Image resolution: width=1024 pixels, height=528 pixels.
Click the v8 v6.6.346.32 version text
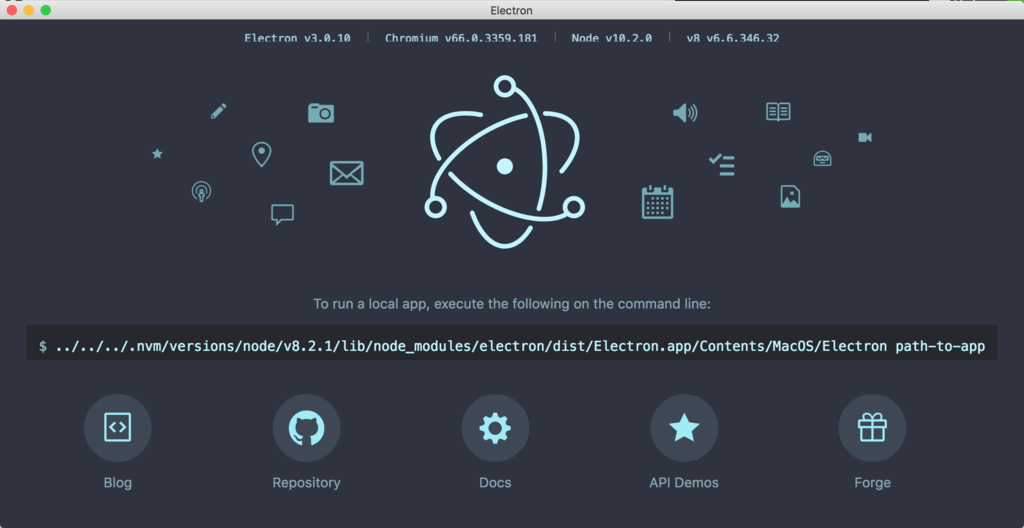pyautogui.click(x=733, y=38)
